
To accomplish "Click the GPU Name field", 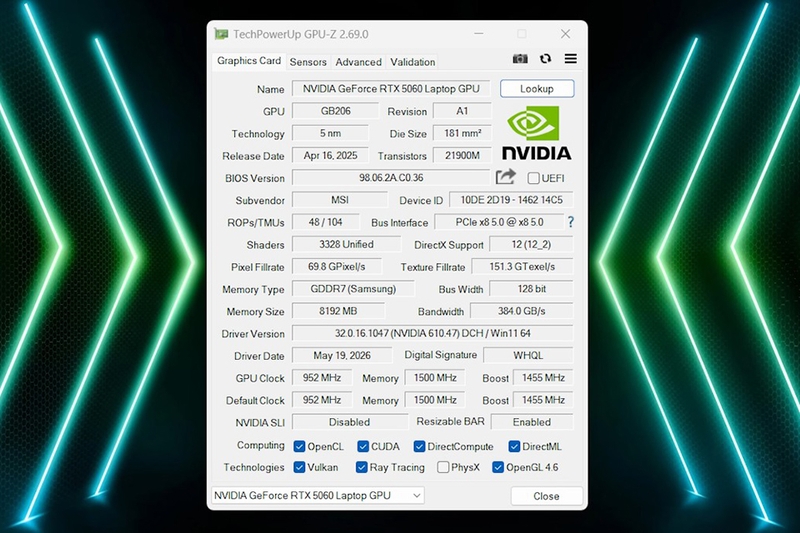I will [391, 89].
